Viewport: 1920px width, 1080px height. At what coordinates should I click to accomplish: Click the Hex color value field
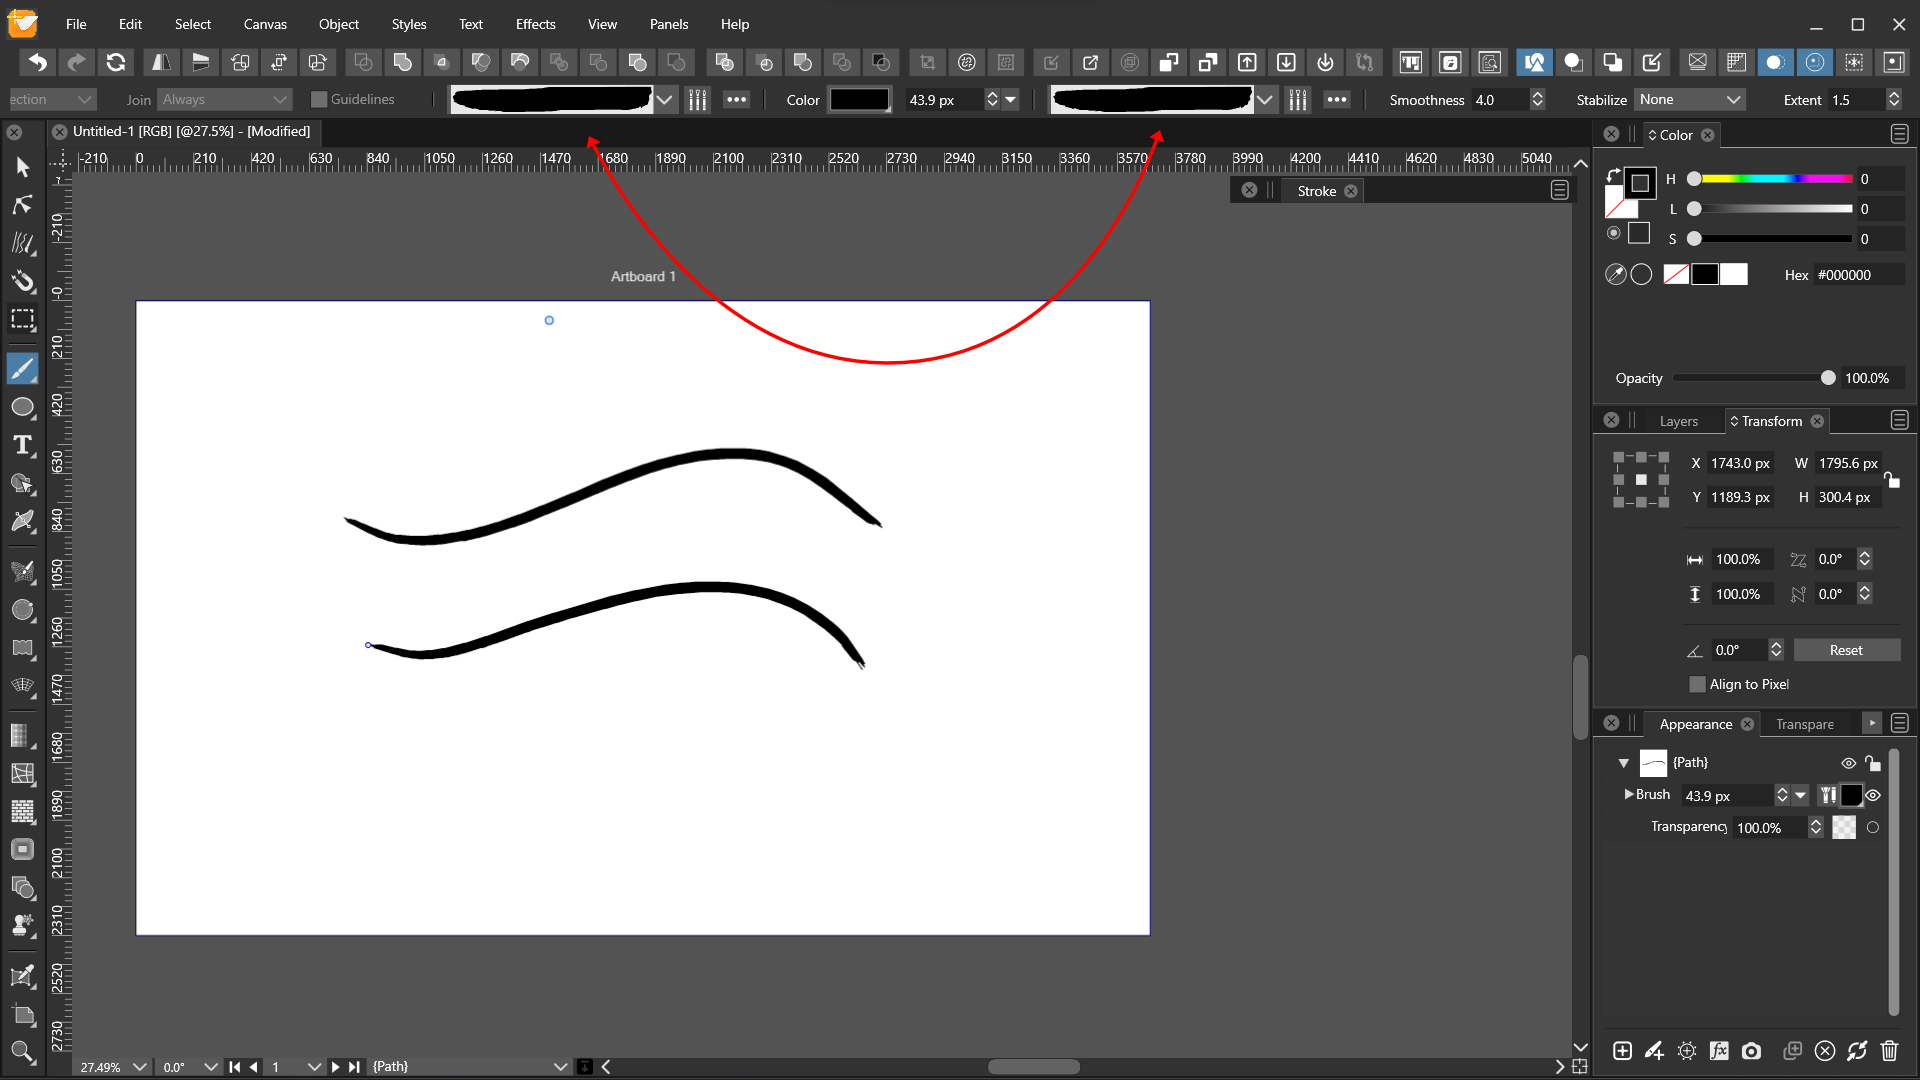tap(1857, 275)
